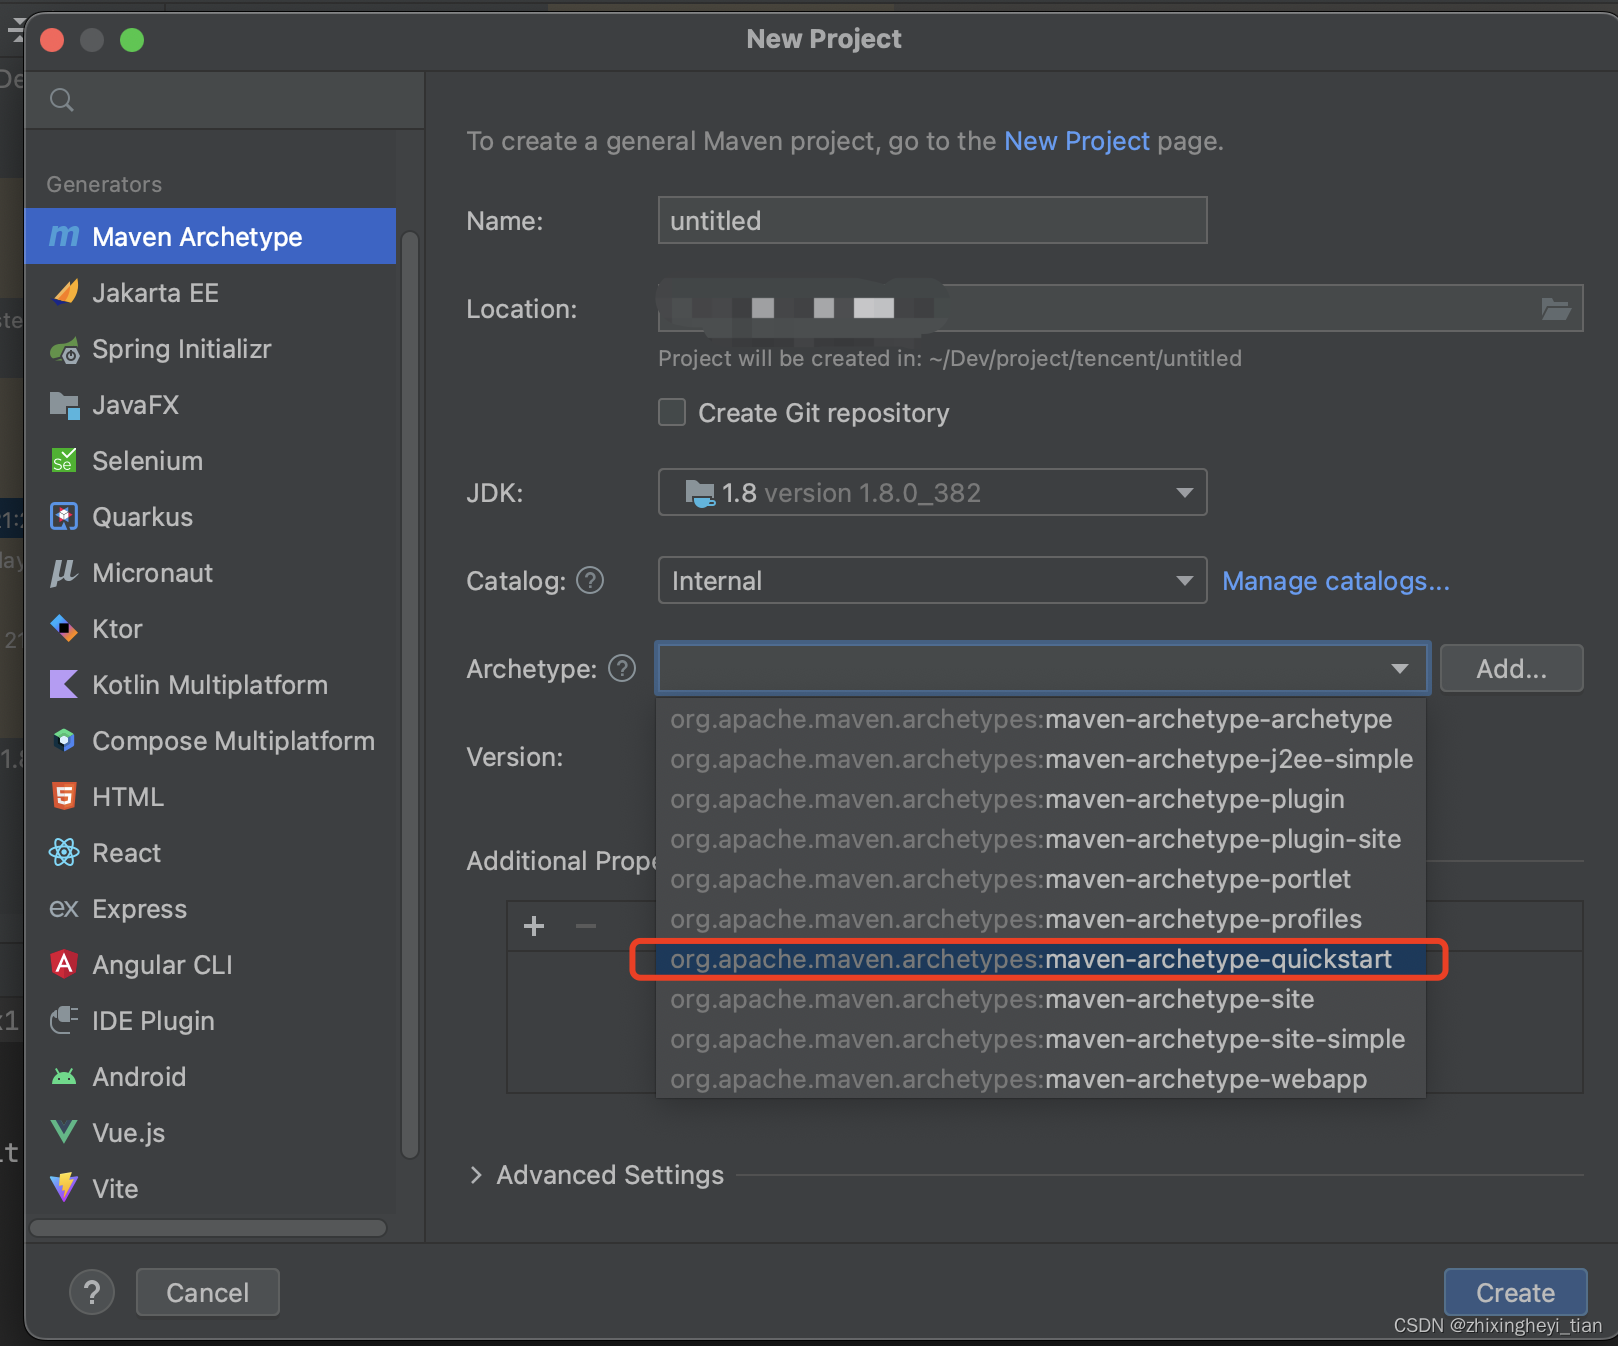Image resolution: width=1618 pixels, height=1346 pixels.
Task: Choose maven-archetype-profiles entry
Action: point(1040,920)
